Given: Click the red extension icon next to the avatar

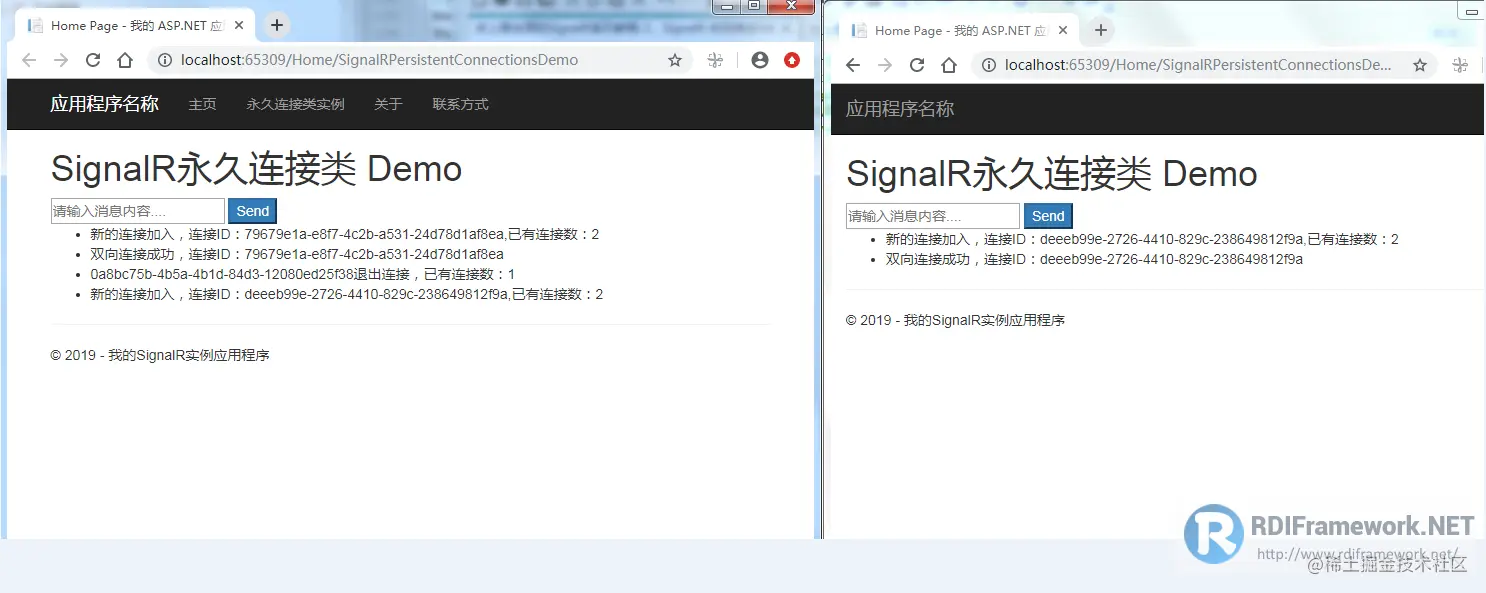Looking at the screenshot, I should [792, 59].
